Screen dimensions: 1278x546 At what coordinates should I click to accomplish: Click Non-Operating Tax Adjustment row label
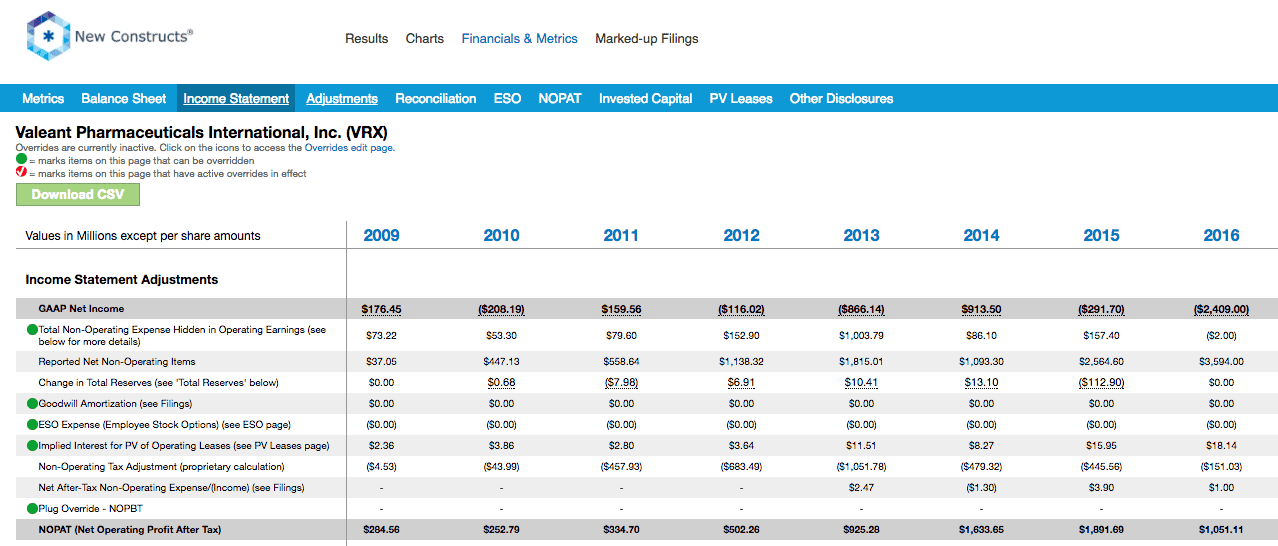161,466
